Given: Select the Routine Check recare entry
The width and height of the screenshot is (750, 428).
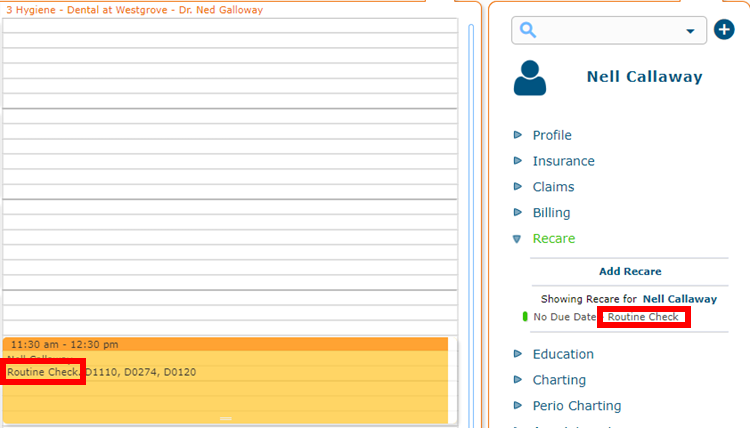Looking at the screenshot, I should click(x=643, y=317).
